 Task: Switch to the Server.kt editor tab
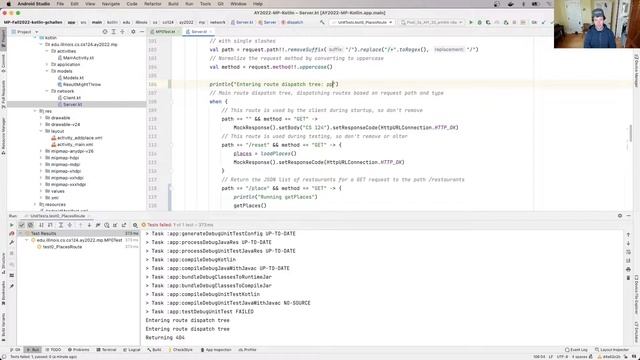(x=199, y=31)
